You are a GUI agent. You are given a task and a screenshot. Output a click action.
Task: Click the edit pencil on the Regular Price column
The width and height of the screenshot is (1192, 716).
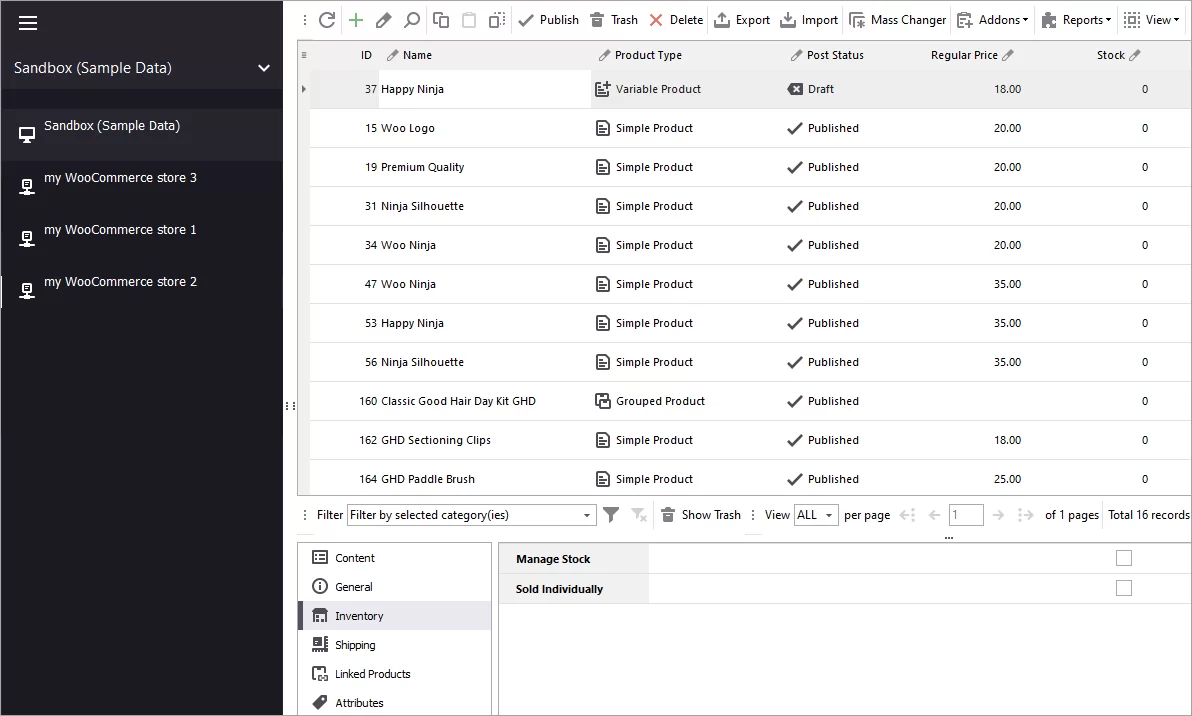tap(1009, 55)
